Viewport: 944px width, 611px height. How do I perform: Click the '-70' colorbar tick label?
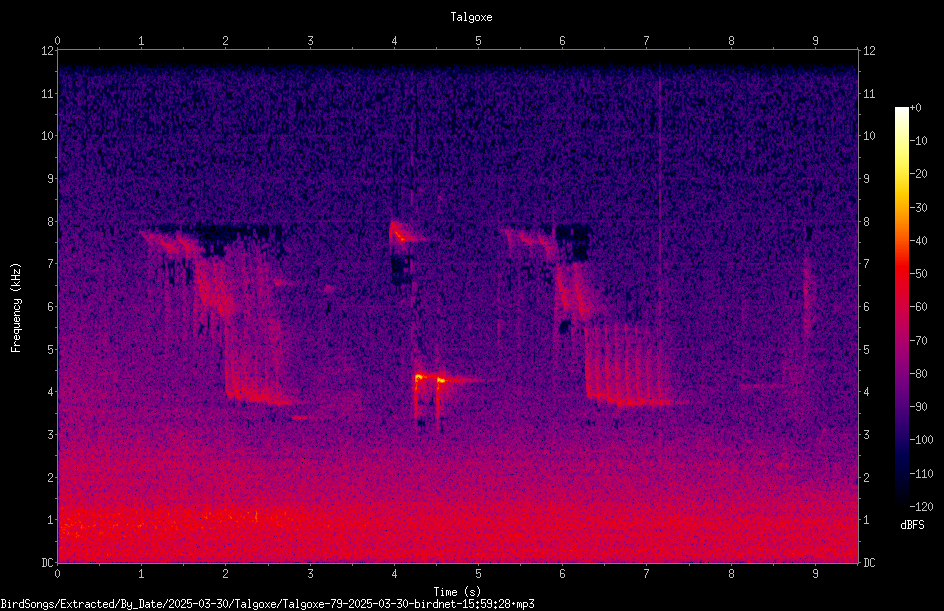point(918,340)
